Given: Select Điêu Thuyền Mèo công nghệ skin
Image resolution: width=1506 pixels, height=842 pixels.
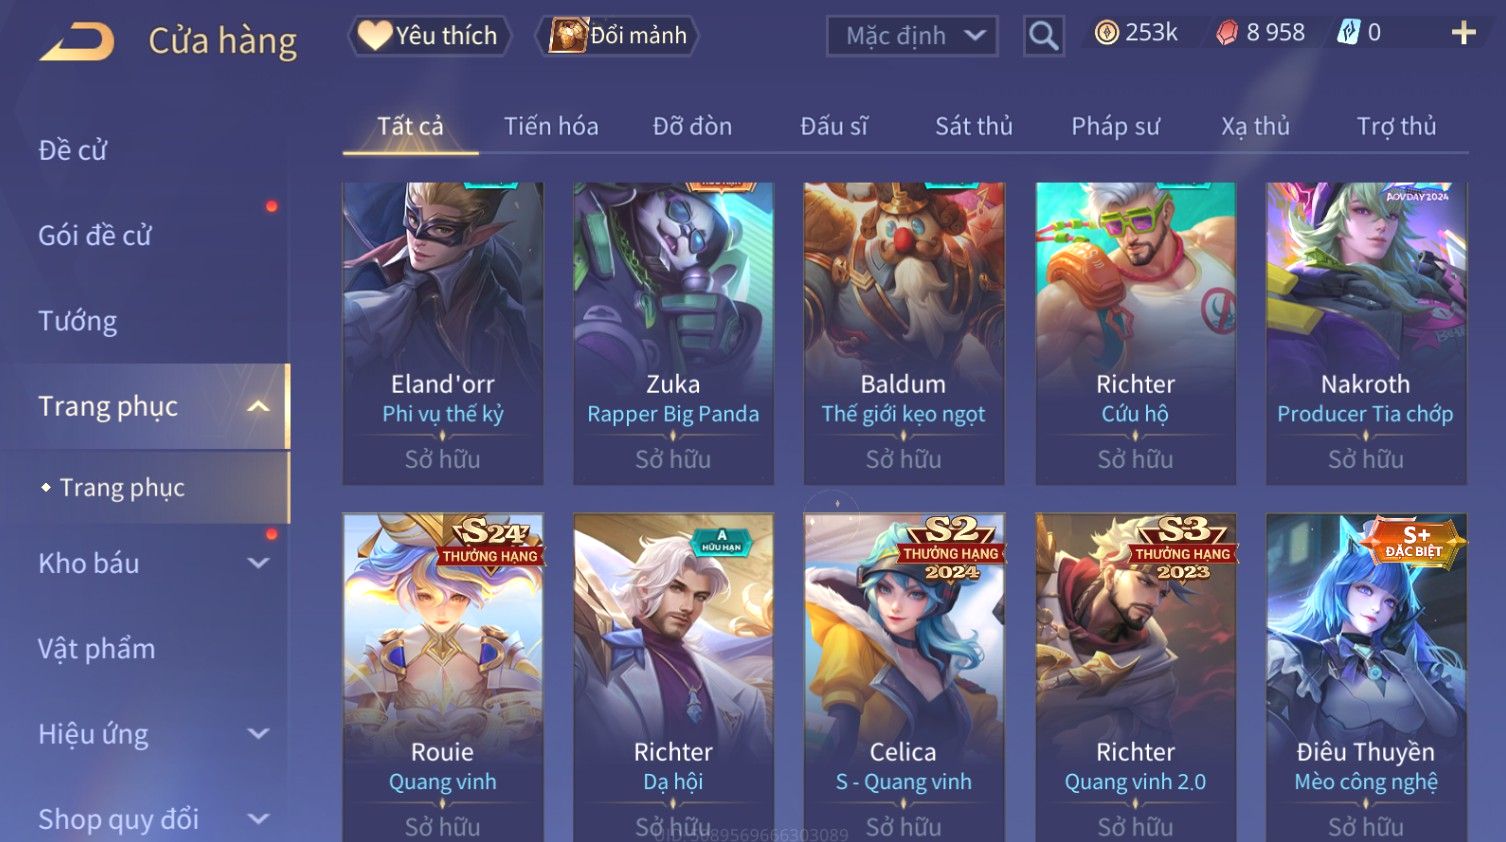Looking at the screenshot, I should pos(1366,677).
